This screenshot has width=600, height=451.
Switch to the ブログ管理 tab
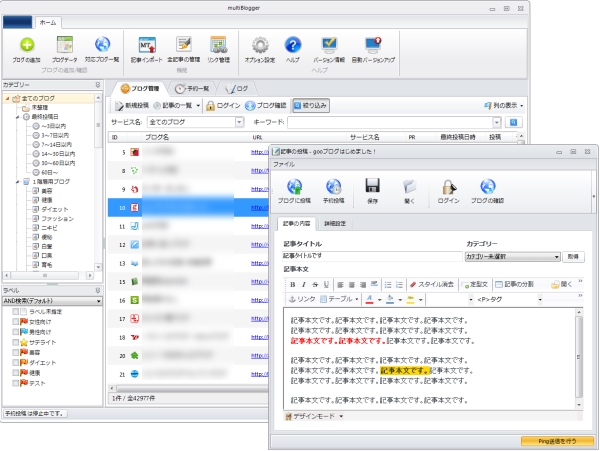point(139,89)
